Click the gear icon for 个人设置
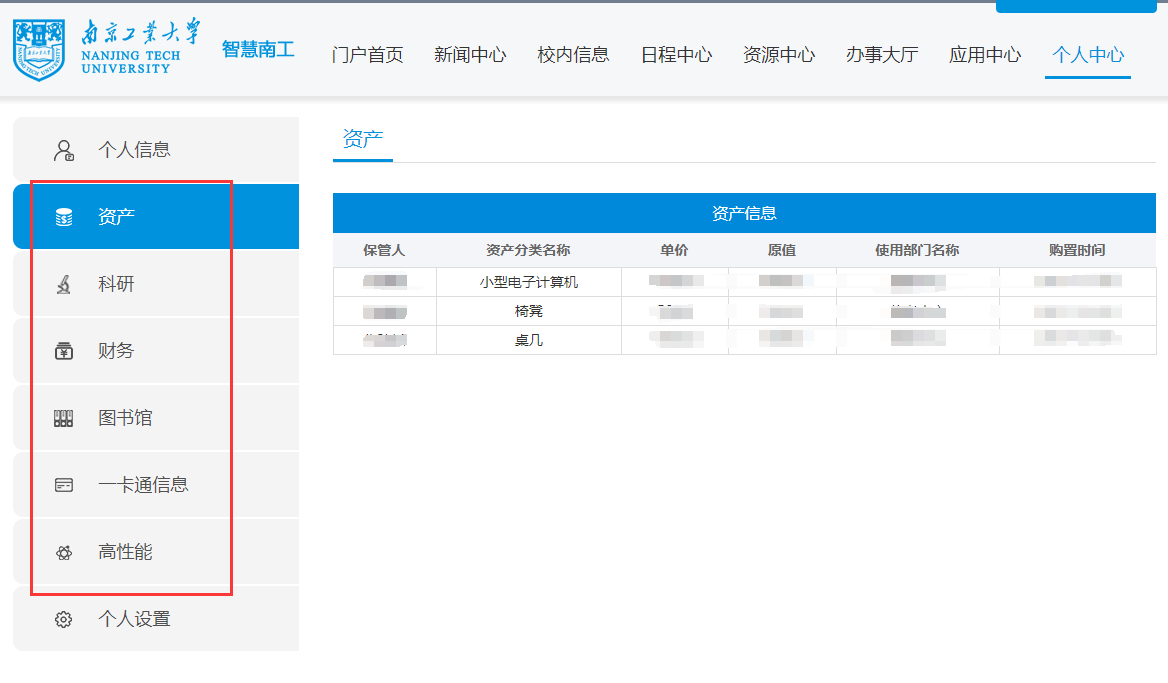Image resolution: width=1168 pixels, height=683 pixels. [64, 620]
